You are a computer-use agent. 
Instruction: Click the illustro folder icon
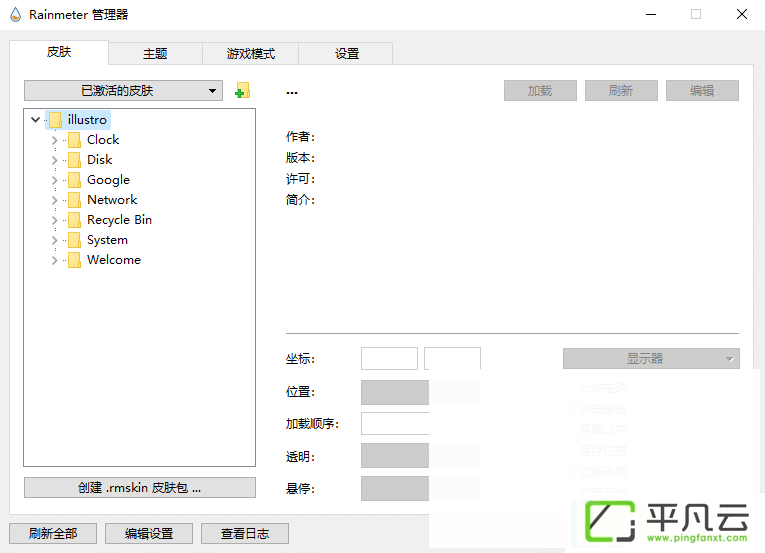pyautogui.click(x=56, y=120)
